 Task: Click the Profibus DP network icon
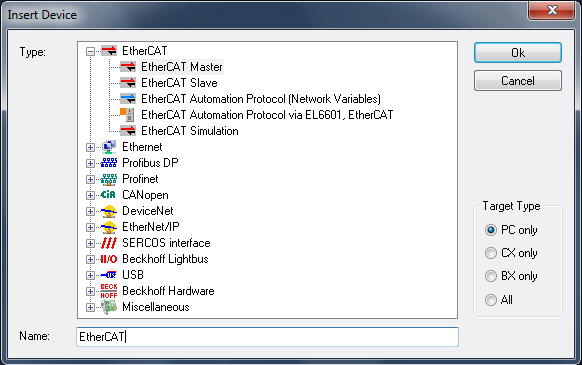coord(109,163)
